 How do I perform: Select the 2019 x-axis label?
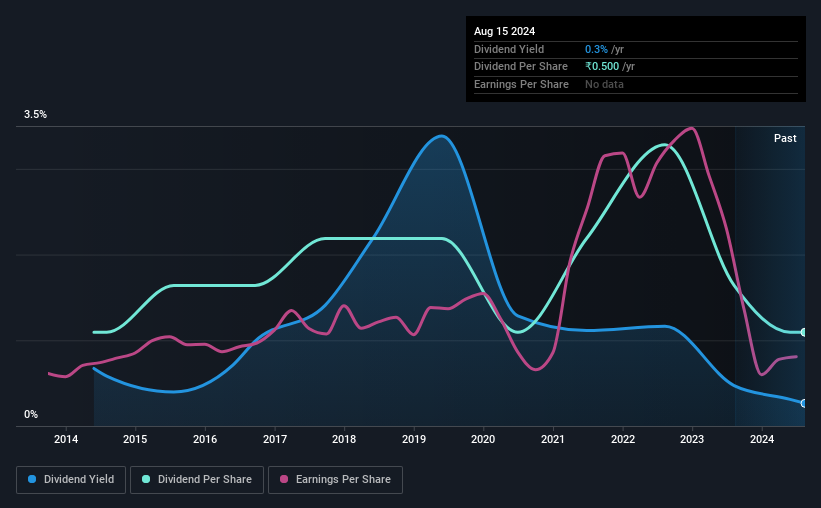pyautogui.click(x=414, y=439)
